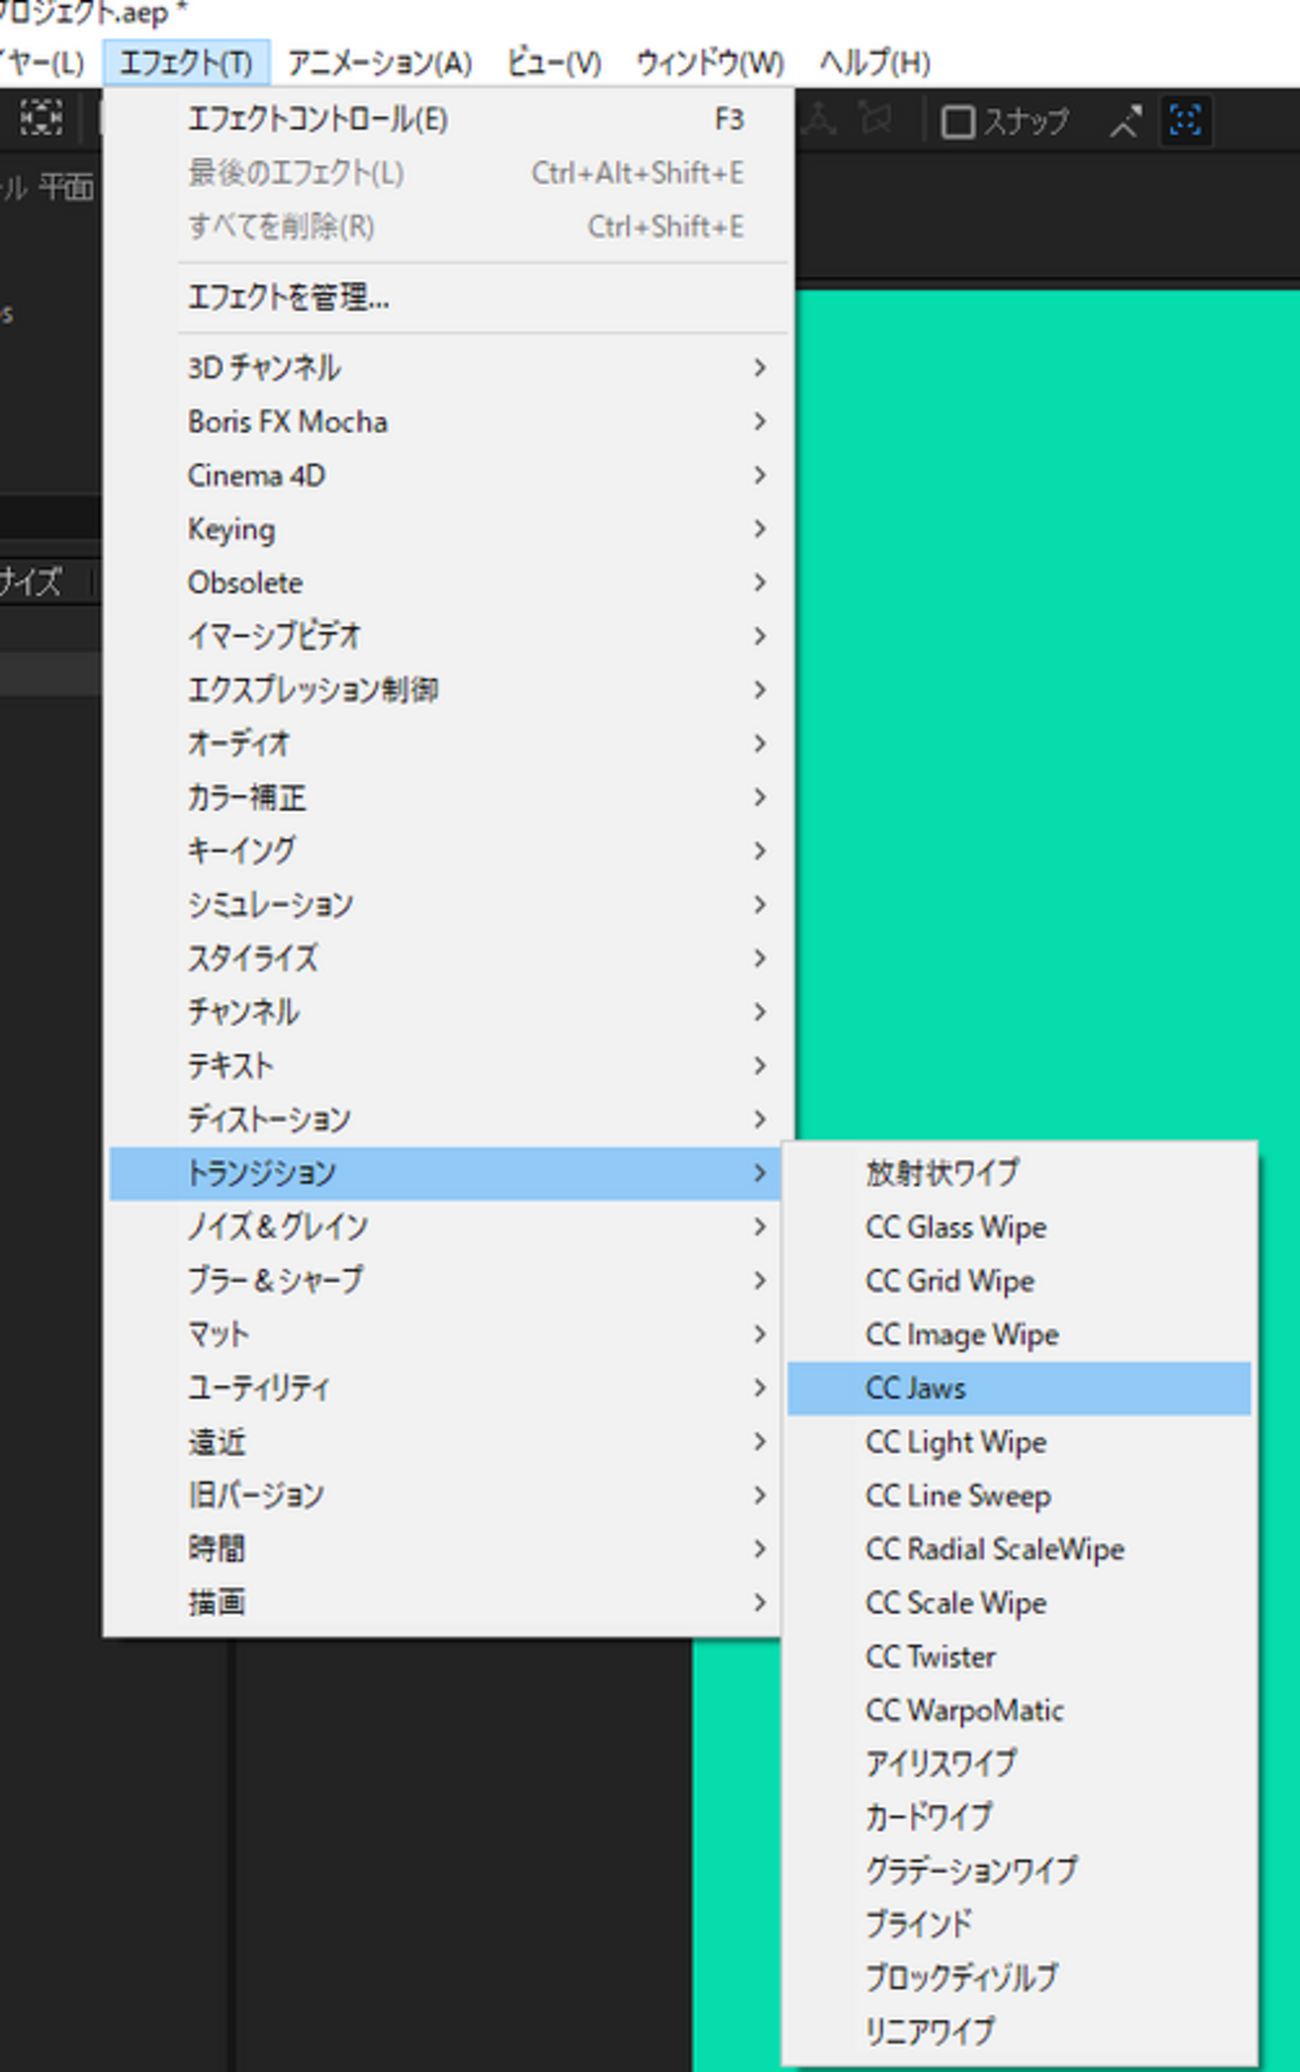Apply the リニアワイプ transition

pyautogui.click(x=1019, y=2031)
